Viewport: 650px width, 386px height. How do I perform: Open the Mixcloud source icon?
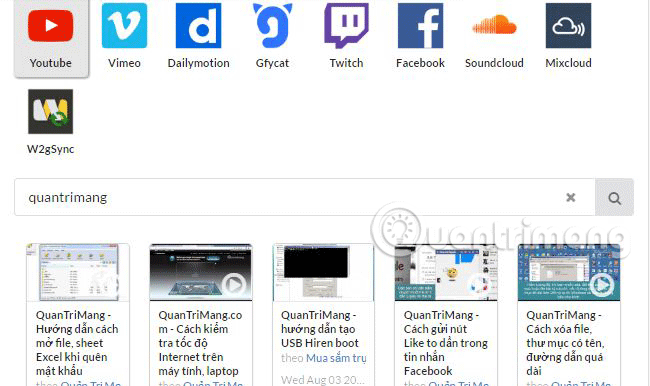[568, 26]
